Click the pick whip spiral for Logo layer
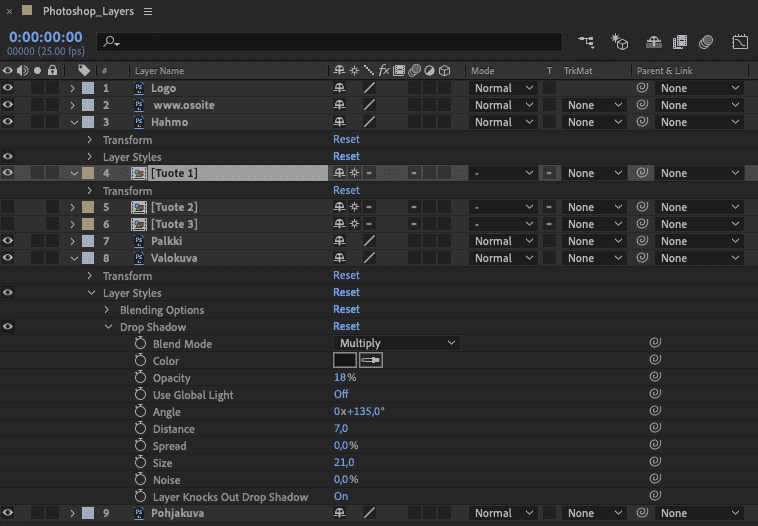 pos(642,88)
